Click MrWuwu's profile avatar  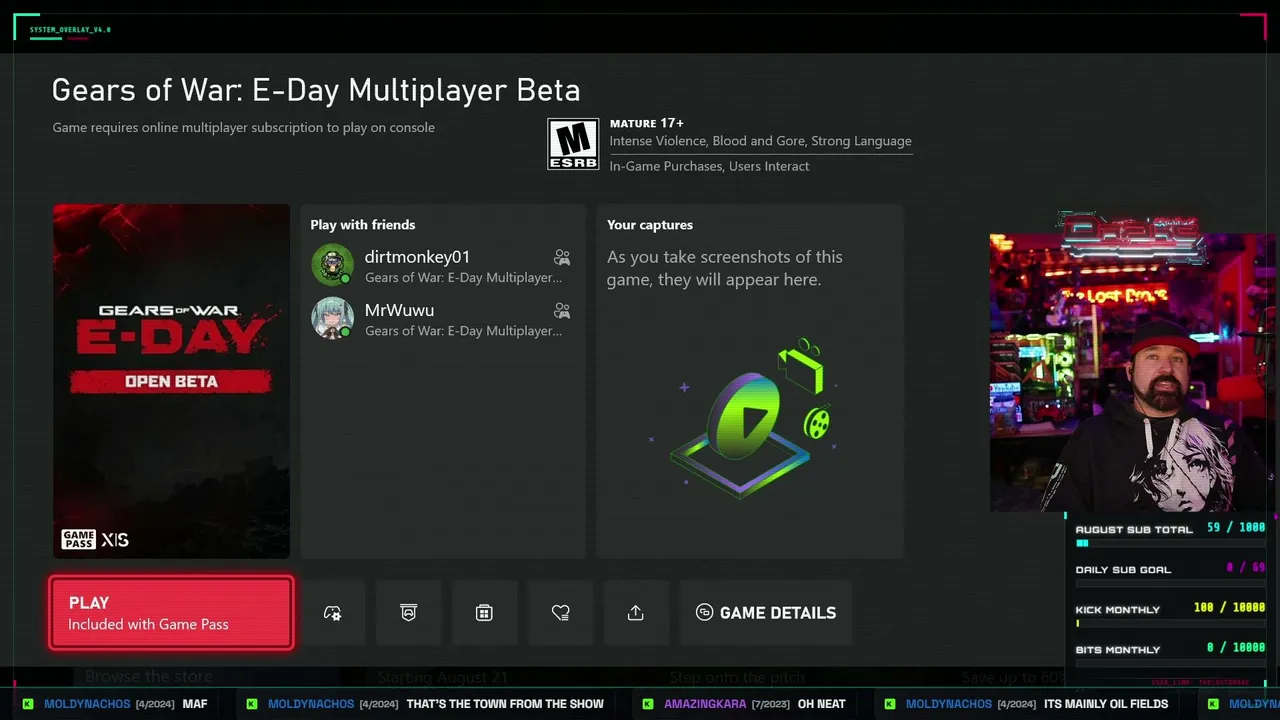(x=332, y=318)
